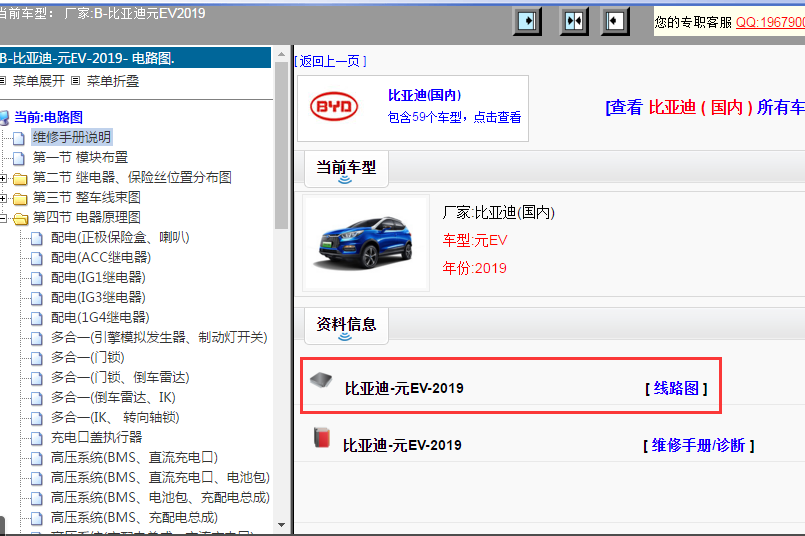Open 高压系统(BMS、直流充电口) entry
Viewport: 805px width, 536px height.
point(135,457)
